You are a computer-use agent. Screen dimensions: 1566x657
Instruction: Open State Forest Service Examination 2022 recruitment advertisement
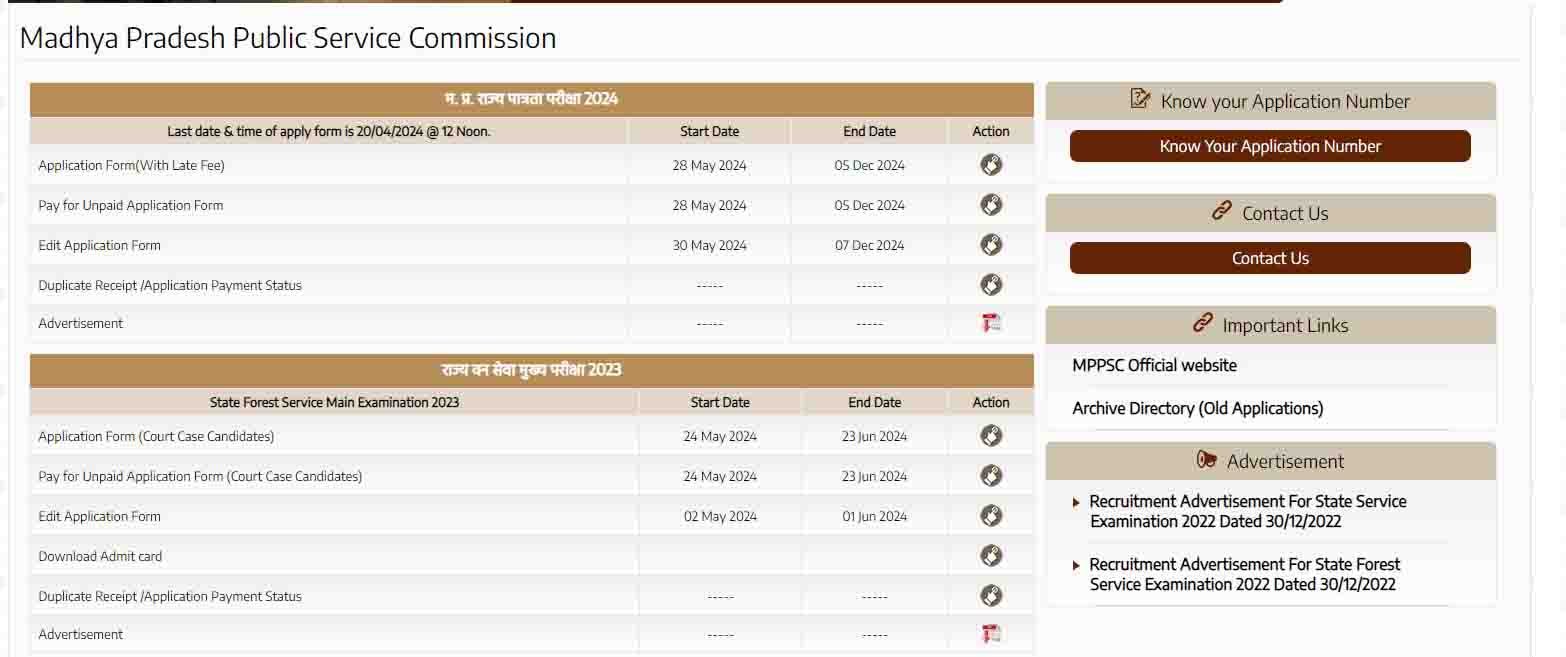[x=1244, y=574]
